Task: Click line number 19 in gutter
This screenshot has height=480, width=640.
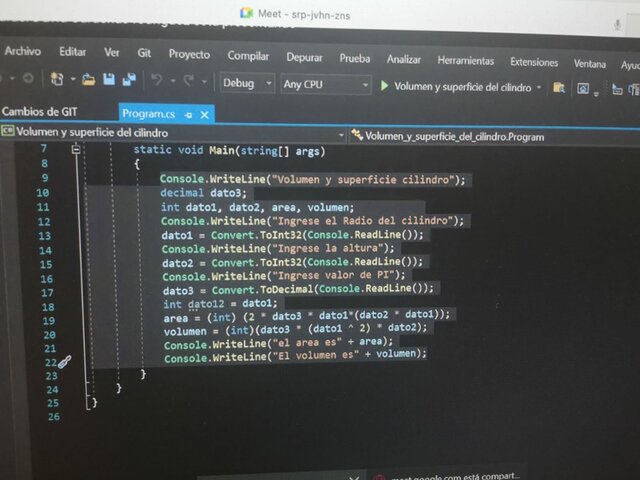Action: click(x=49, y=321)
